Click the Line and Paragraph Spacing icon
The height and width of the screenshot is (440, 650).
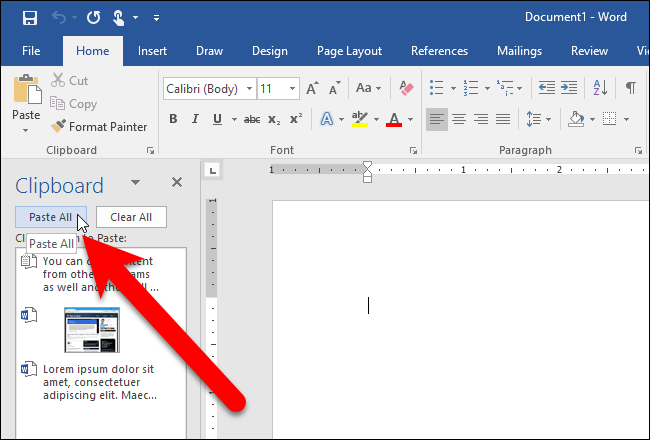tap(534, 119)
